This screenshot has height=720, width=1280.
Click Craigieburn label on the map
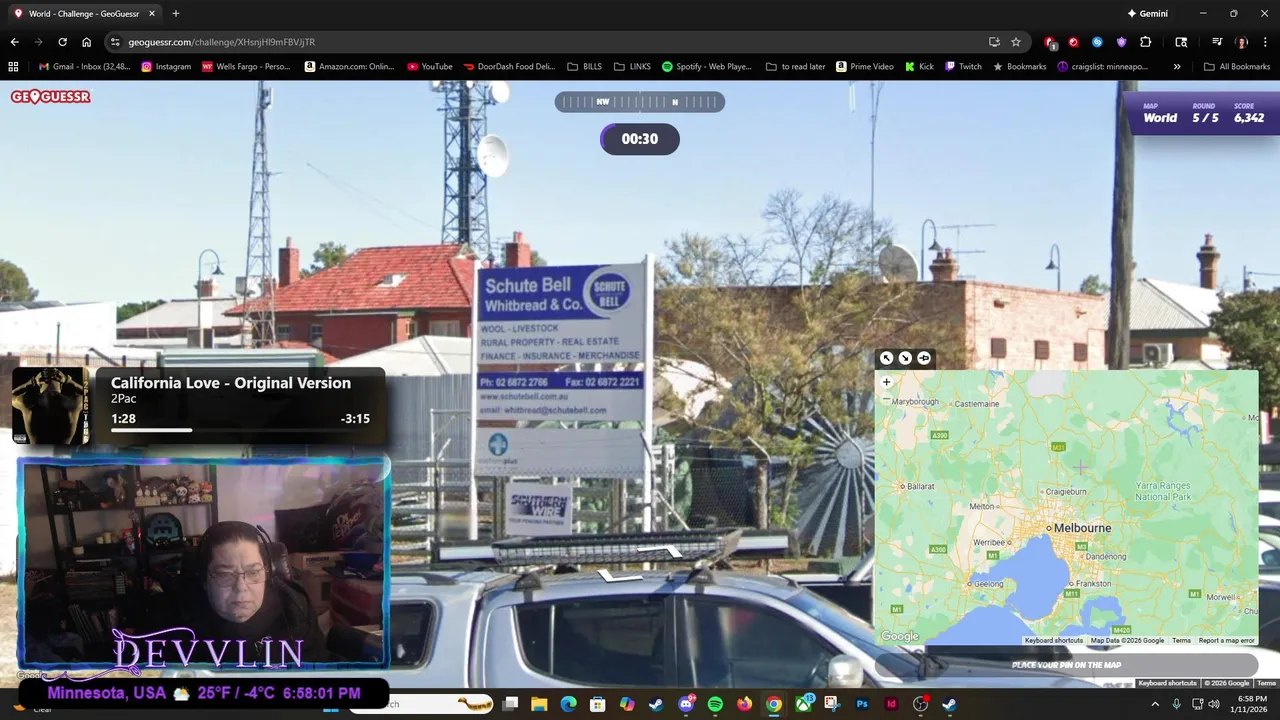[1065, 491]
